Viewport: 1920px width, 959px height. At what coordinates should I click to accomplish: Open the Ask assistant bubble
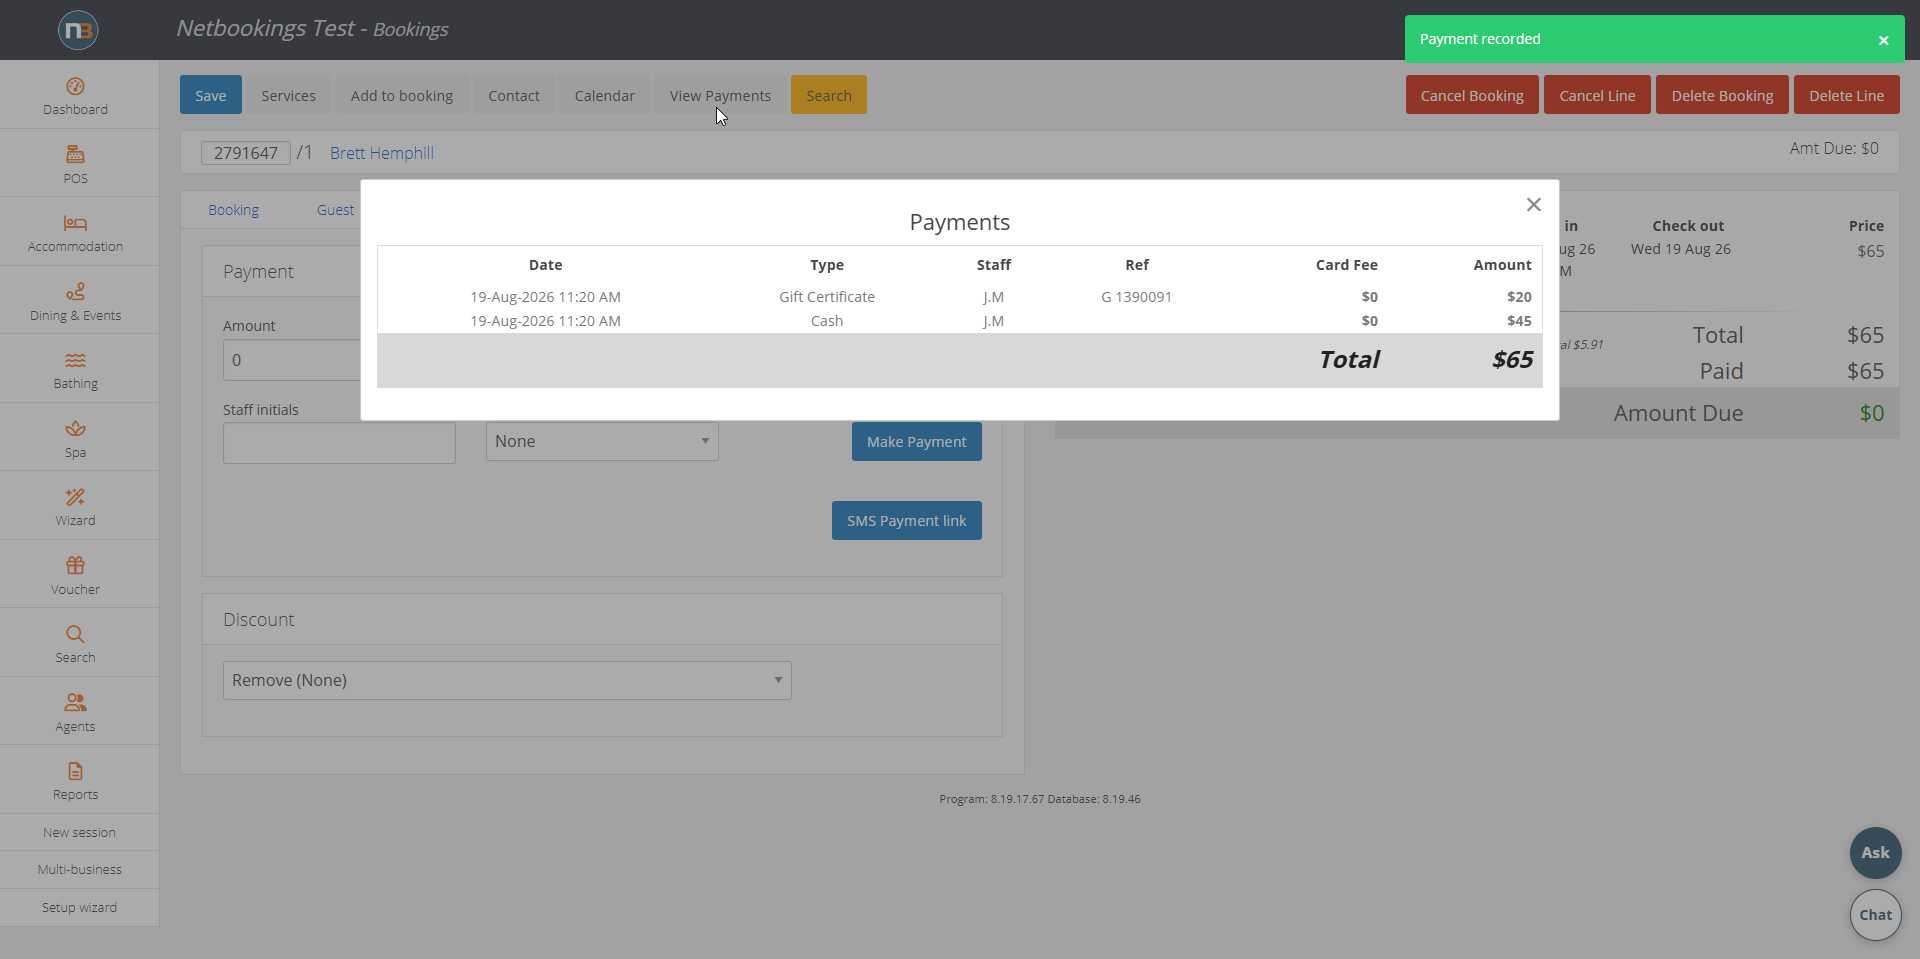pyautogui.click(x=1875, y=853)
